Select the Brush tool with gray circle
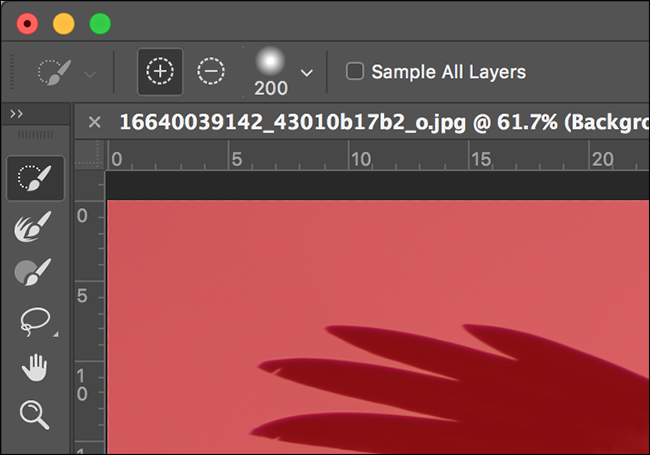650x455 pixels. click(x=33, y=272)
